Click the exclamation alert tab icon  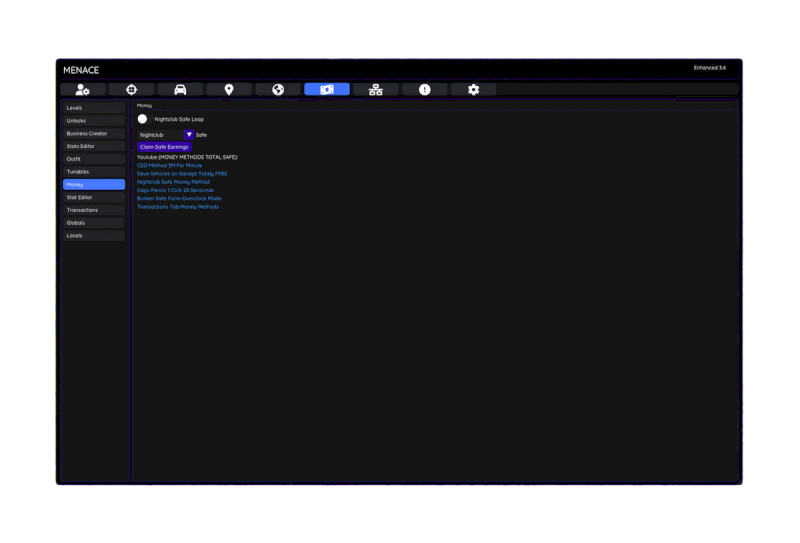point(424,90)
